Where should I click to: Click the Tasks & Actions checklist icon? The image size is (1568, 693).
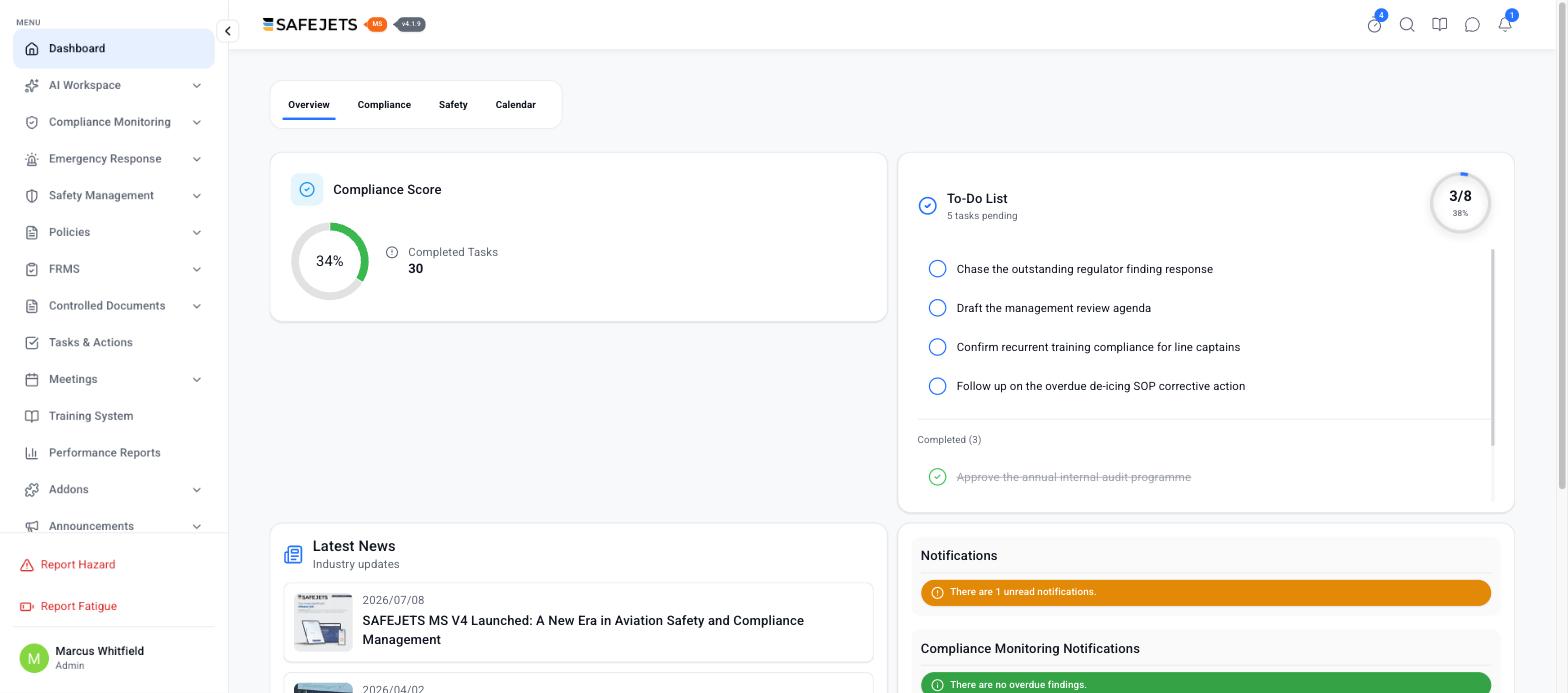(32, 343)
